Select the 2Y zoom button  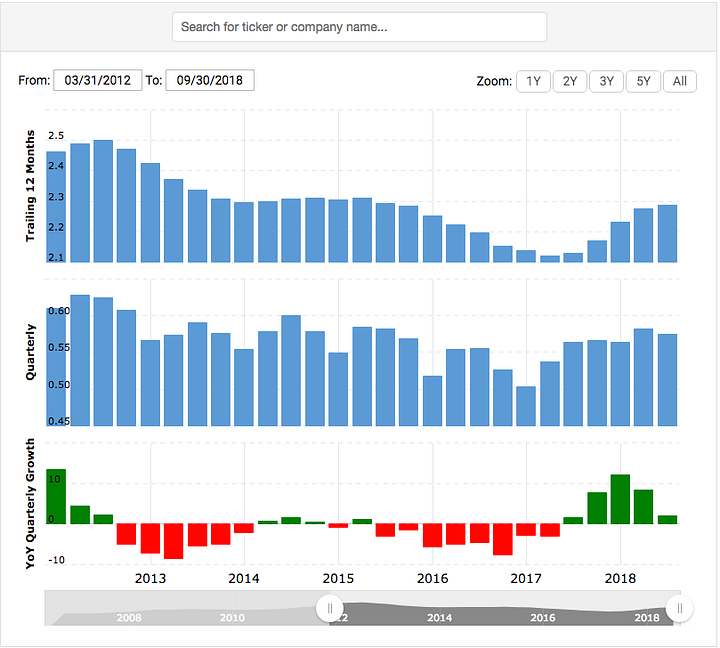[570, 81]
